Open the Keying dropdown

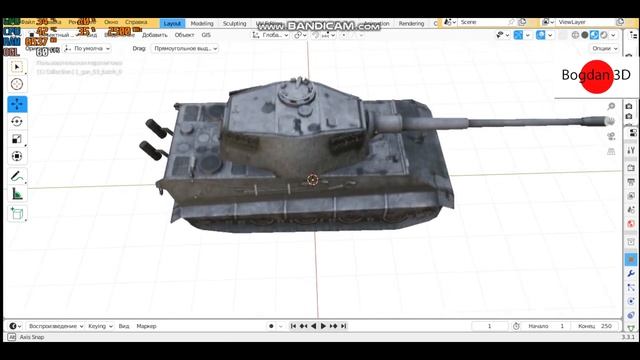pos(100,326)
